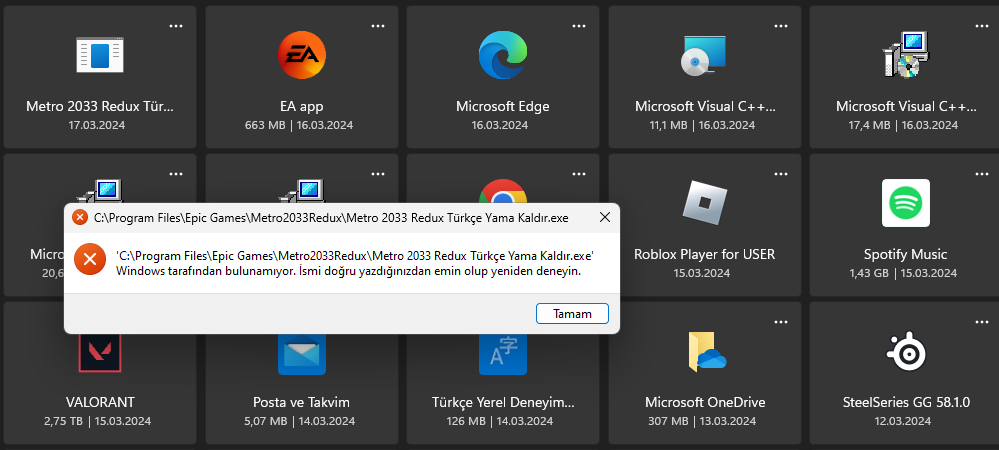The image size is (999, 450).
Task: Click the Microsoft Edge logo icon
Action: tap(503, 55)
